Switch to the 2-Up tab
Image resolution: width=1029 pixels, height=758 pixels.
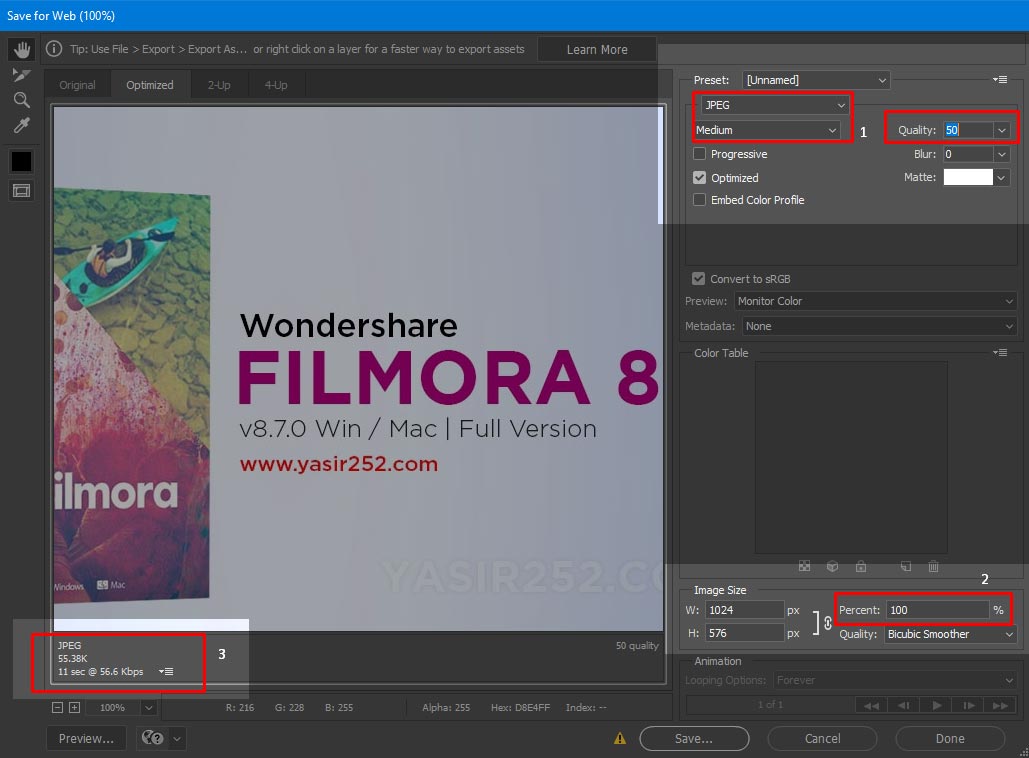(219, 85)
